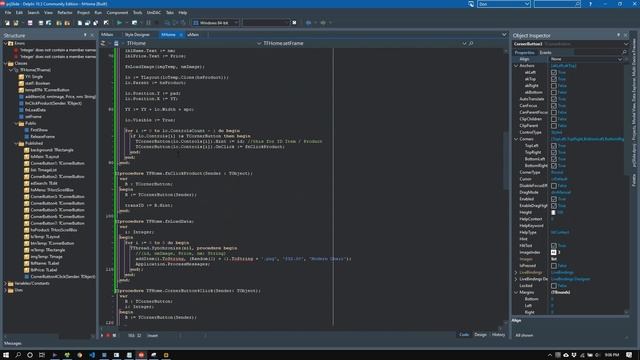
Task: Open the Project menu
Action: (x=83, y=13)
